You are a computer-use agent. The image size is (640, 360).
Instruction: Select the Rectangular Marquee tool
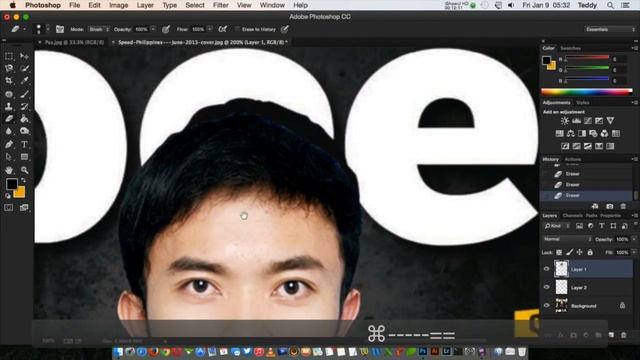[x=9, y=56]
